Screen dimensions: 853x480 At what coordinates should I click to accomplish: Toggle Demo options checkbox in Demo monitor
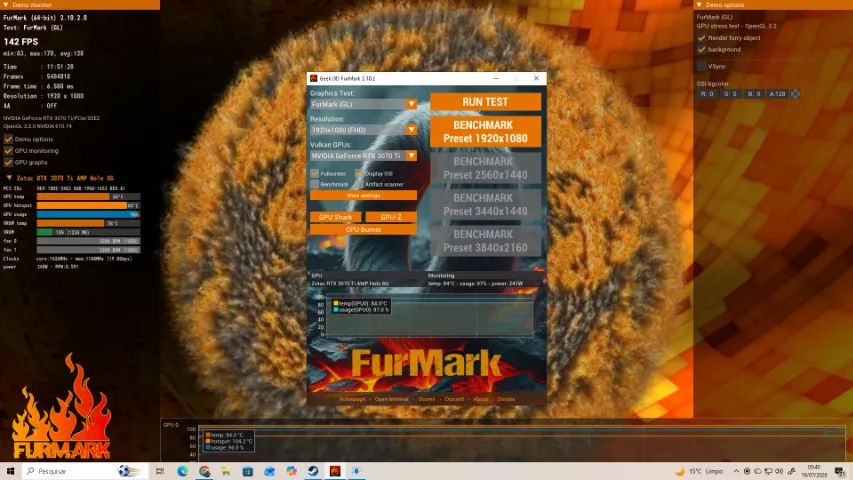(8, 139)
